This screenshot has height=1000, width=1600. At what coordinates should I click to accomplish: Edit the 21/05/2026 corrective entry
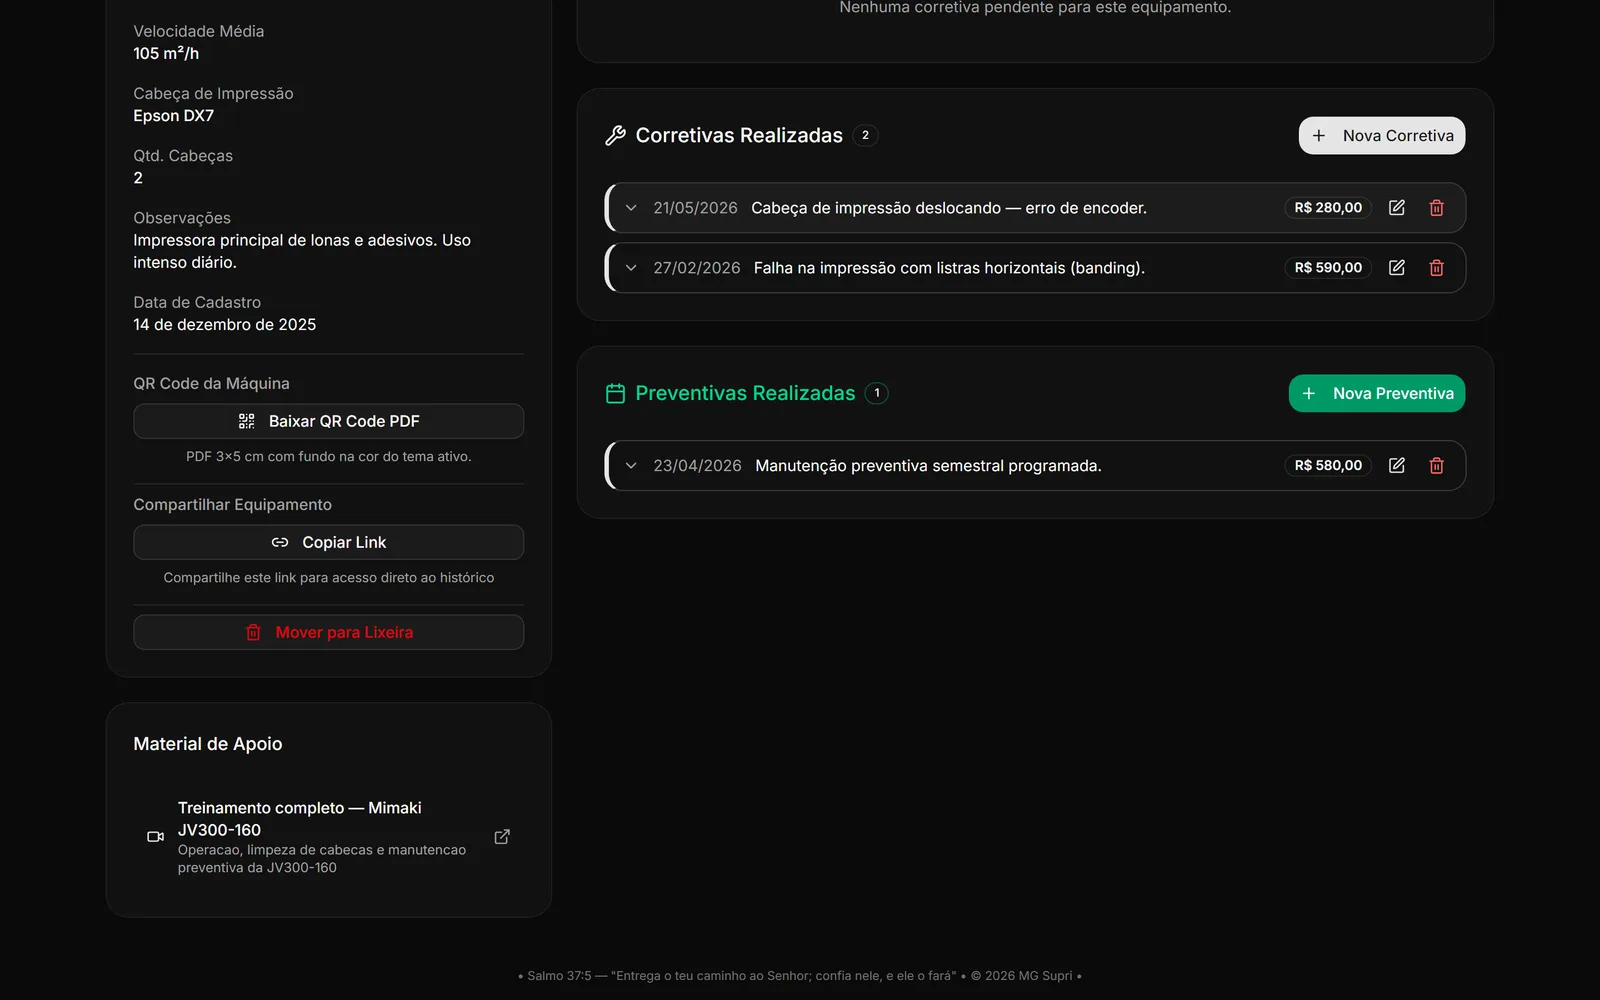[1397, 208]
